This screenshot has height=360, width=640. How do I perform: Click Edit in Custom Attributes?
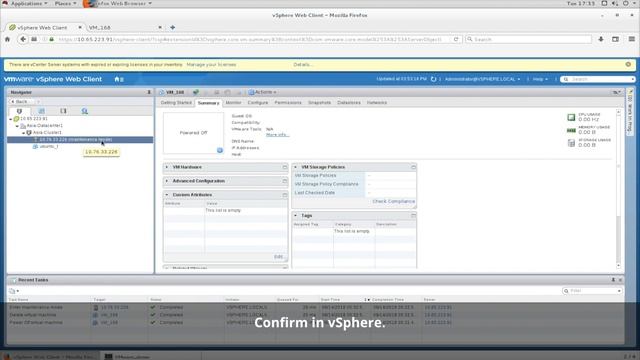[279, 257]
